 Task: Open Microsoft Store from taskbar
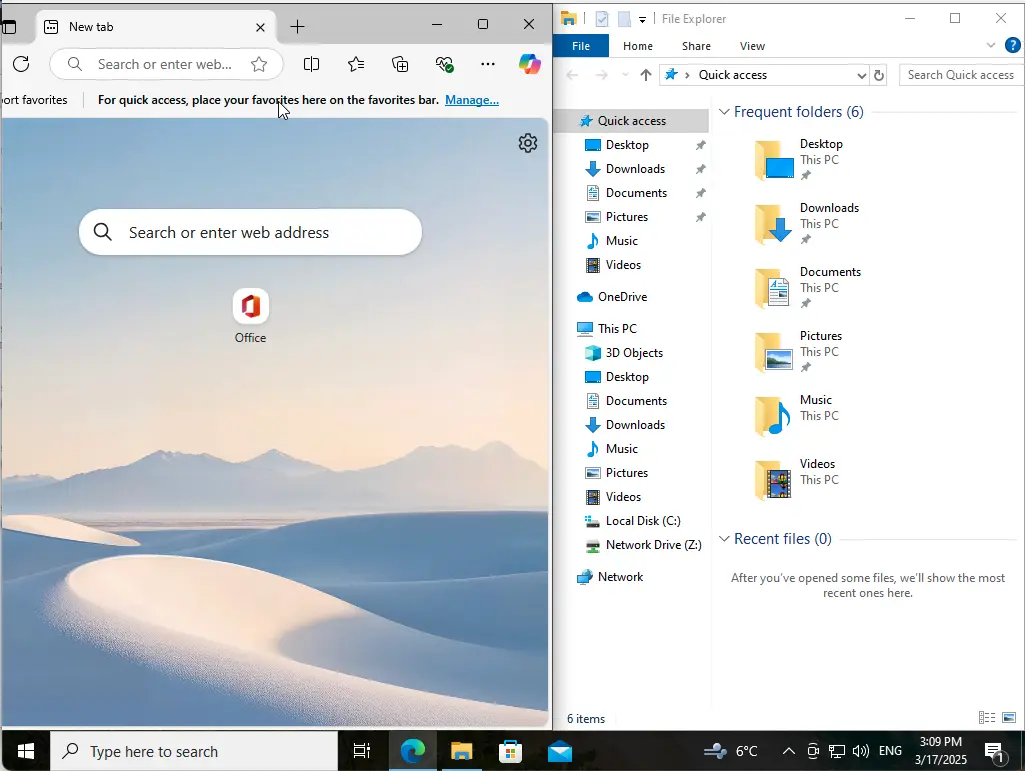tap(510, 751)
